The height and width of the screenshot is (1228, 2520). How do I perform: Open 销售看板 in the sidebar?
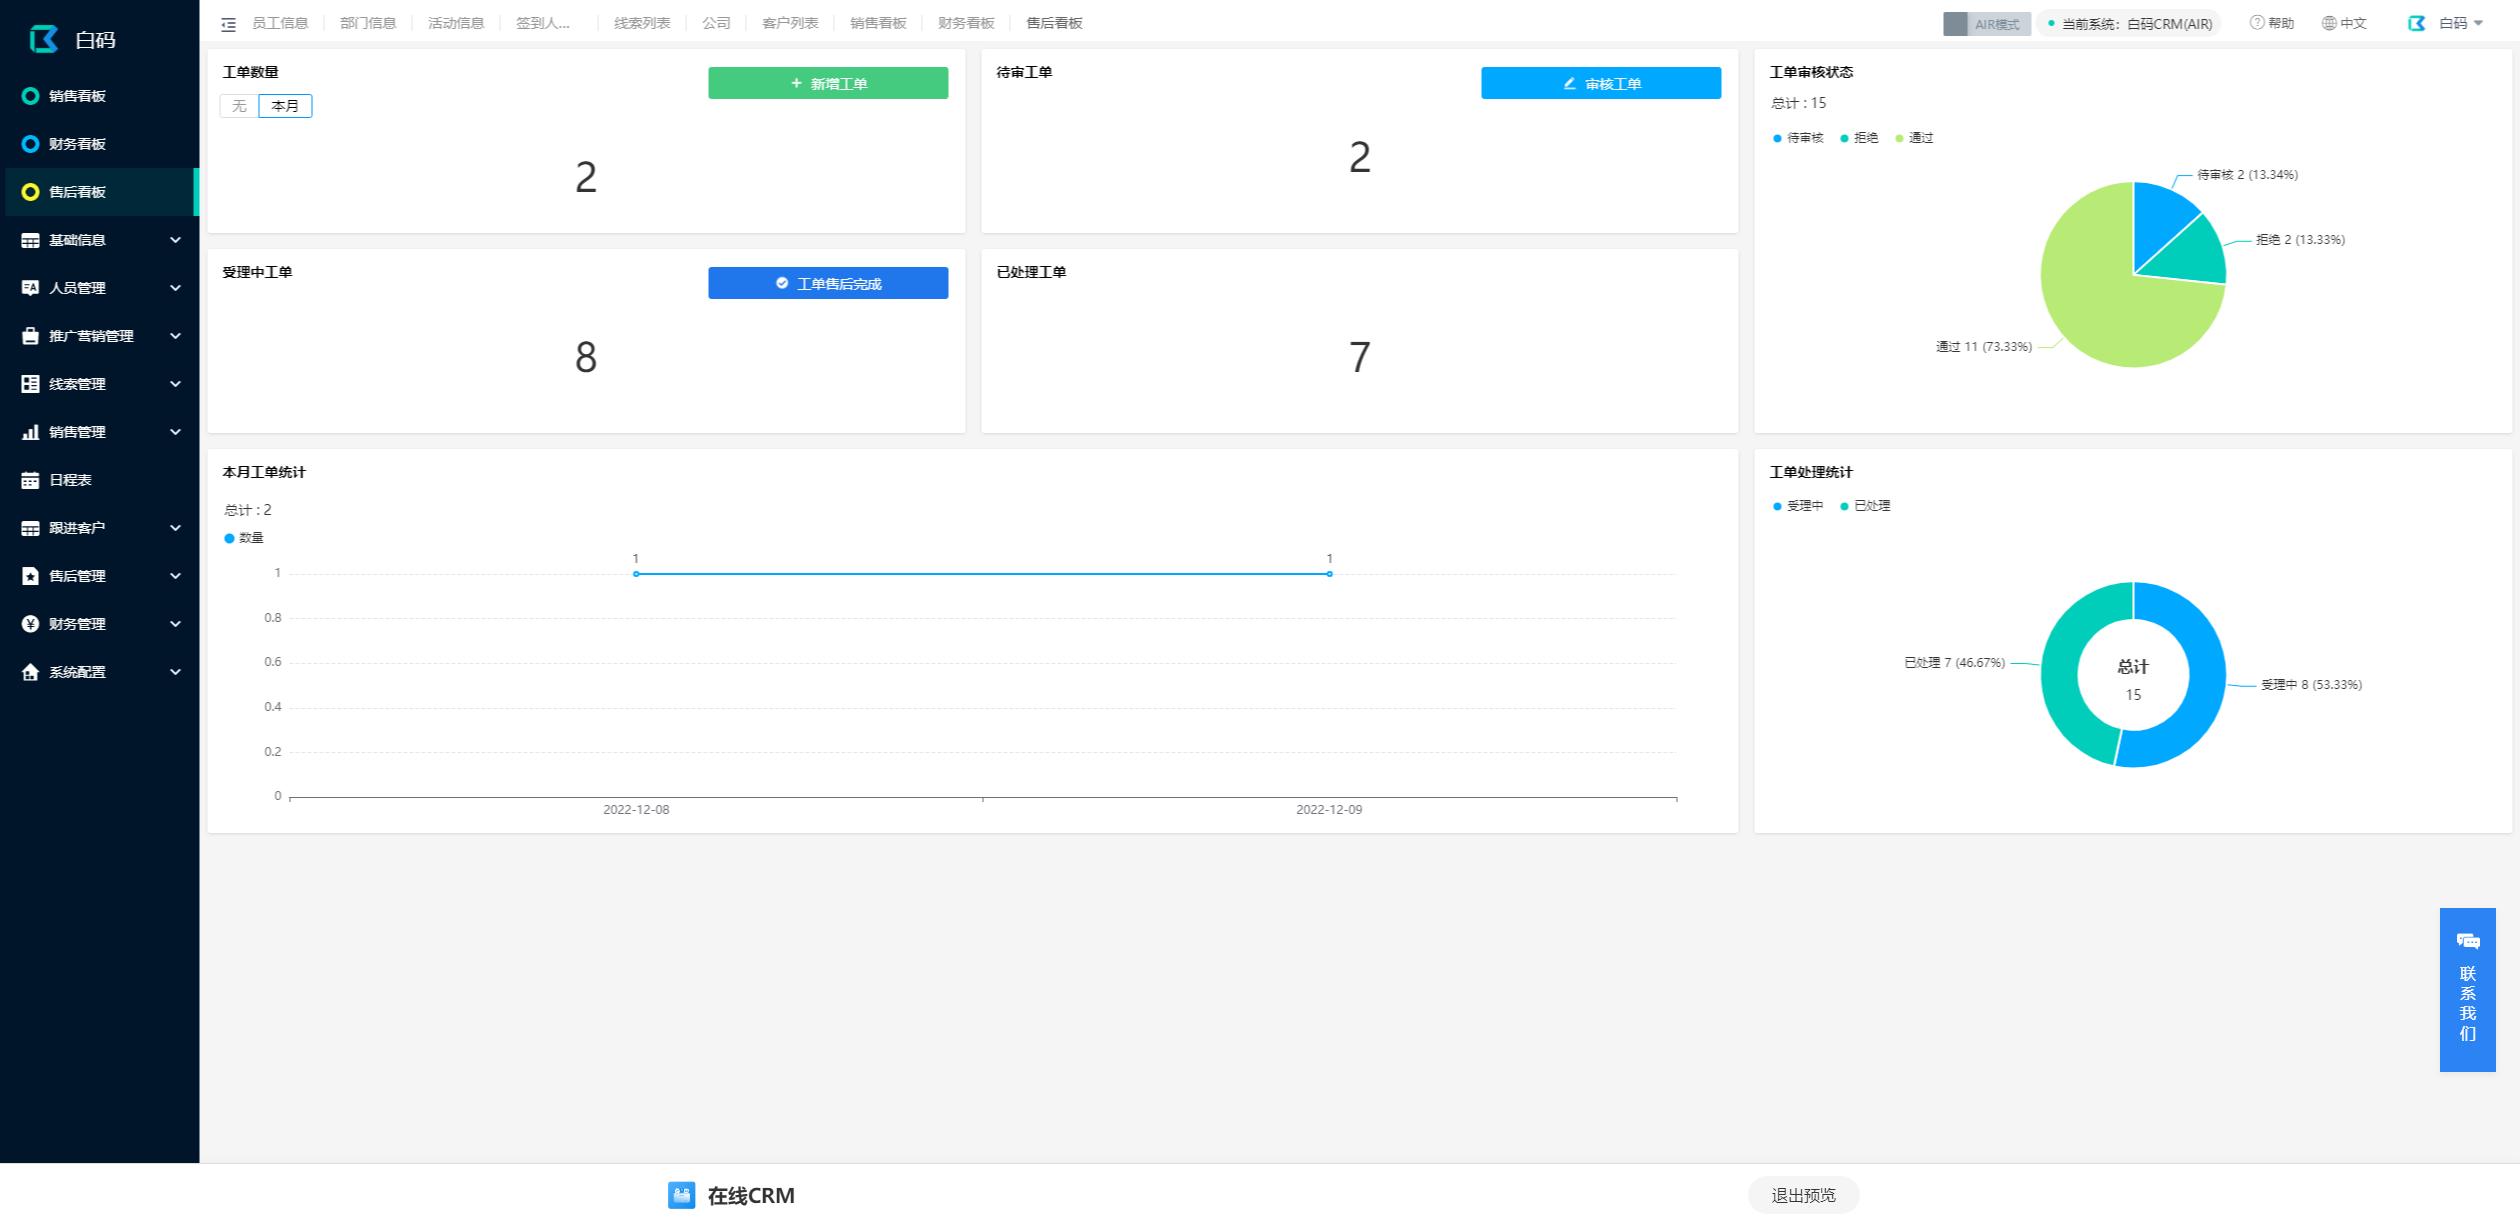click(x=77, y=96)
